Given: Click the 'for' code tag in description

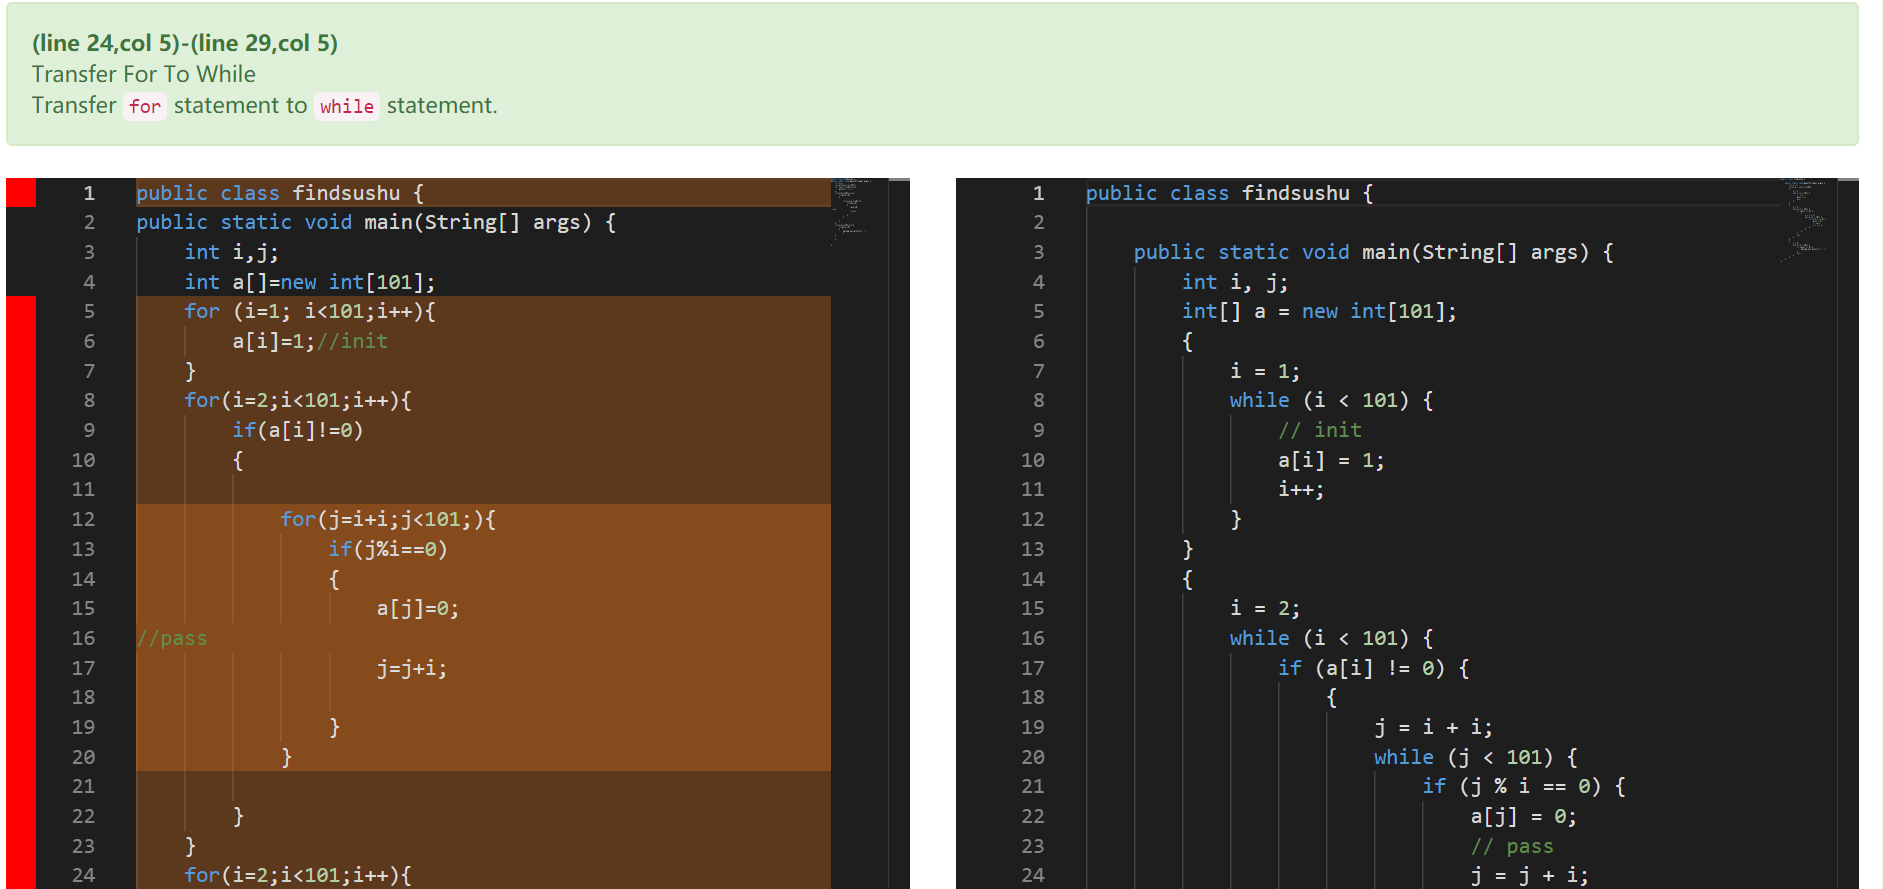Looking at the screenshot, I should 145,106.
